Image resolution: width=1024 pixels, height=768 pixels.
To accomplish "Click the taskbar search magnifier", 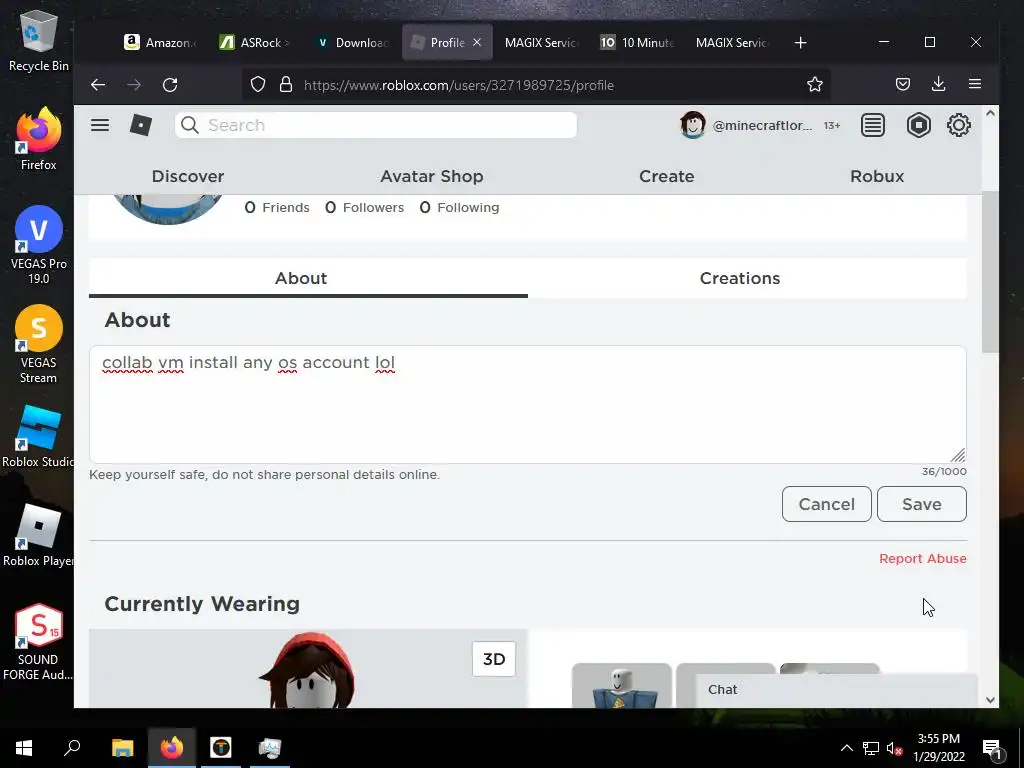I will (72, 747).
